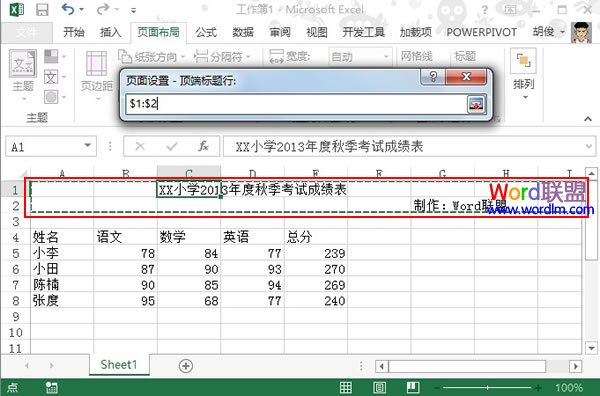Switch to Page Break Preview icon

click(412, 387)
